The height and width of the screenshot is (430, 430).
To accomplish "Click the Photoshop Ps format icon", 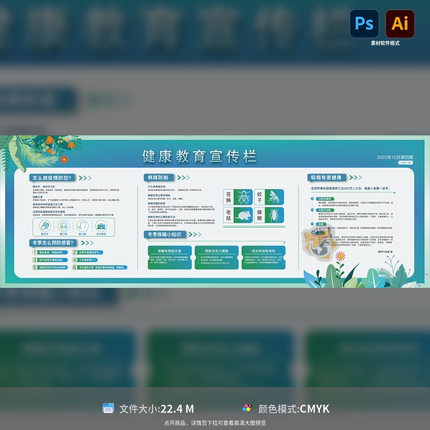I will [x=364, y=23].
